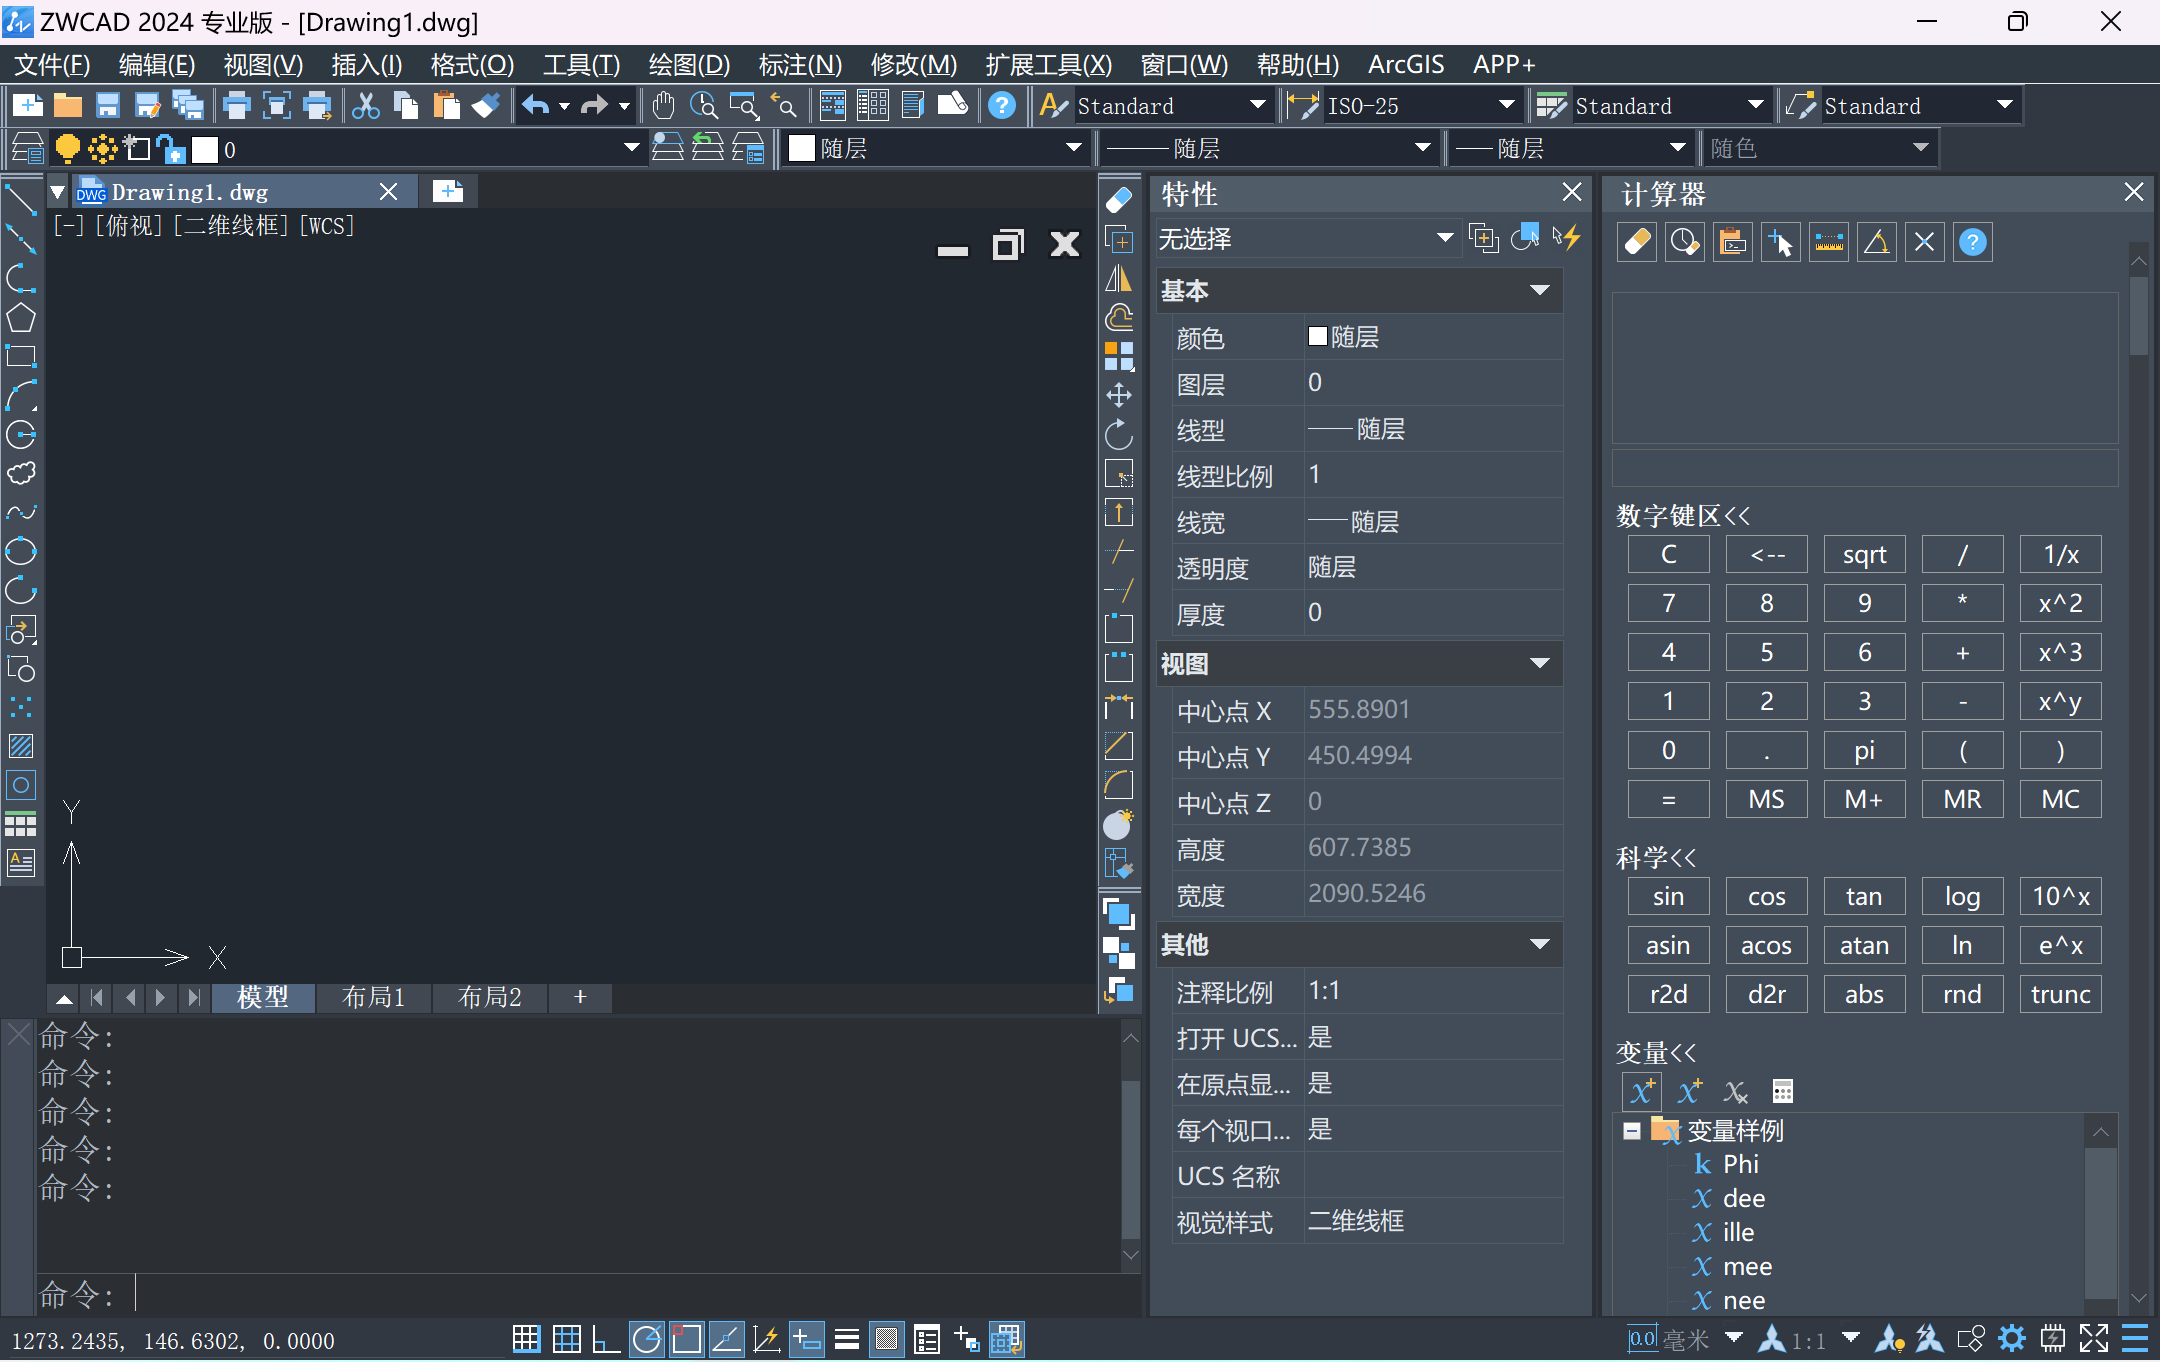Click calculator Angle of Line icon
Screen dimensions: 2160x1362
tap(1877, 242)
